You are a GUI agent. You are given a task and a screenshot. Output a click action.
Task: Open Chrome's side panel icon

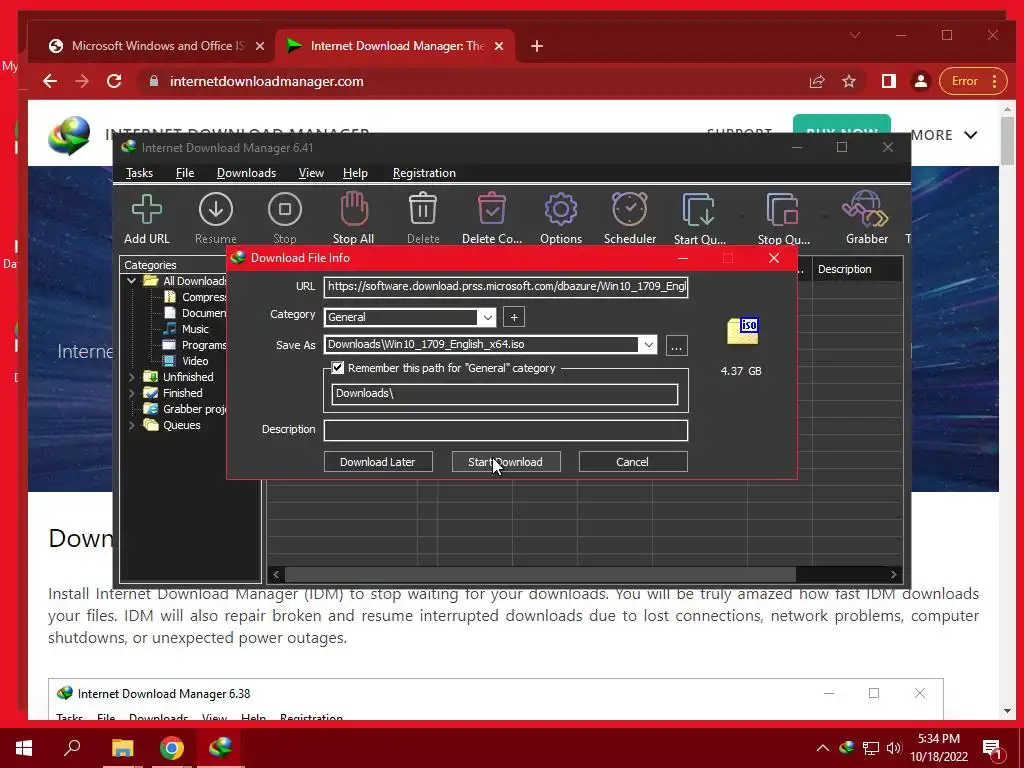889,81
